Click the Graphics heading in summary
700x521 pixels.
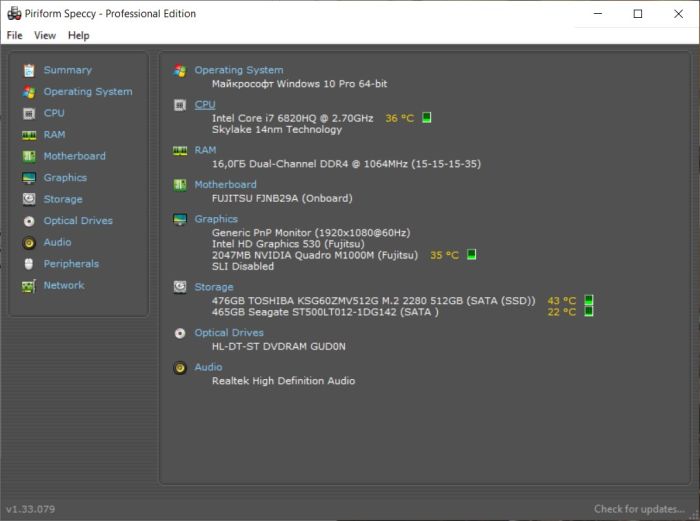pos(216,219)
